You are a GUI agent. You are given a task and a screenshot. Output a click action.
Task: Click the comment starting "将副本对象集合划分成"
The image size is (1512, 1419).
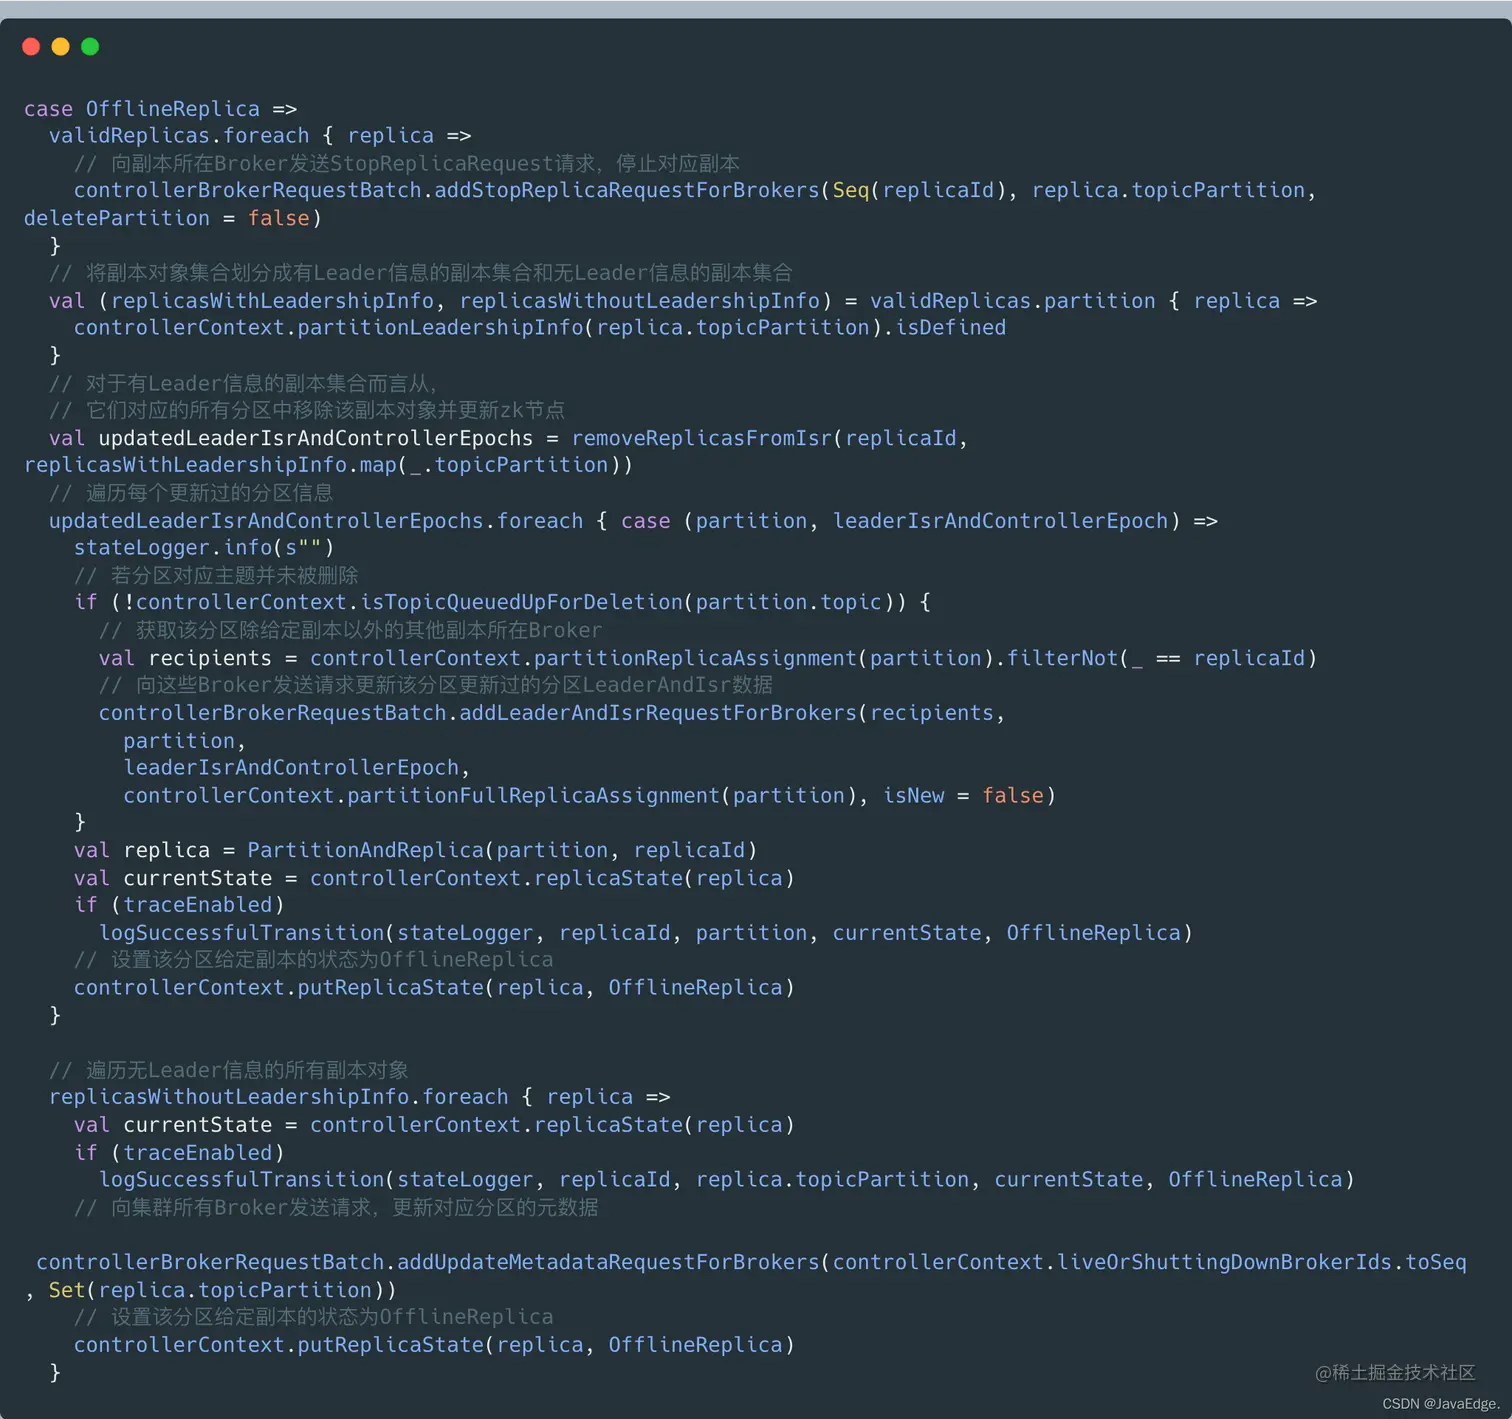click(420, 272)
